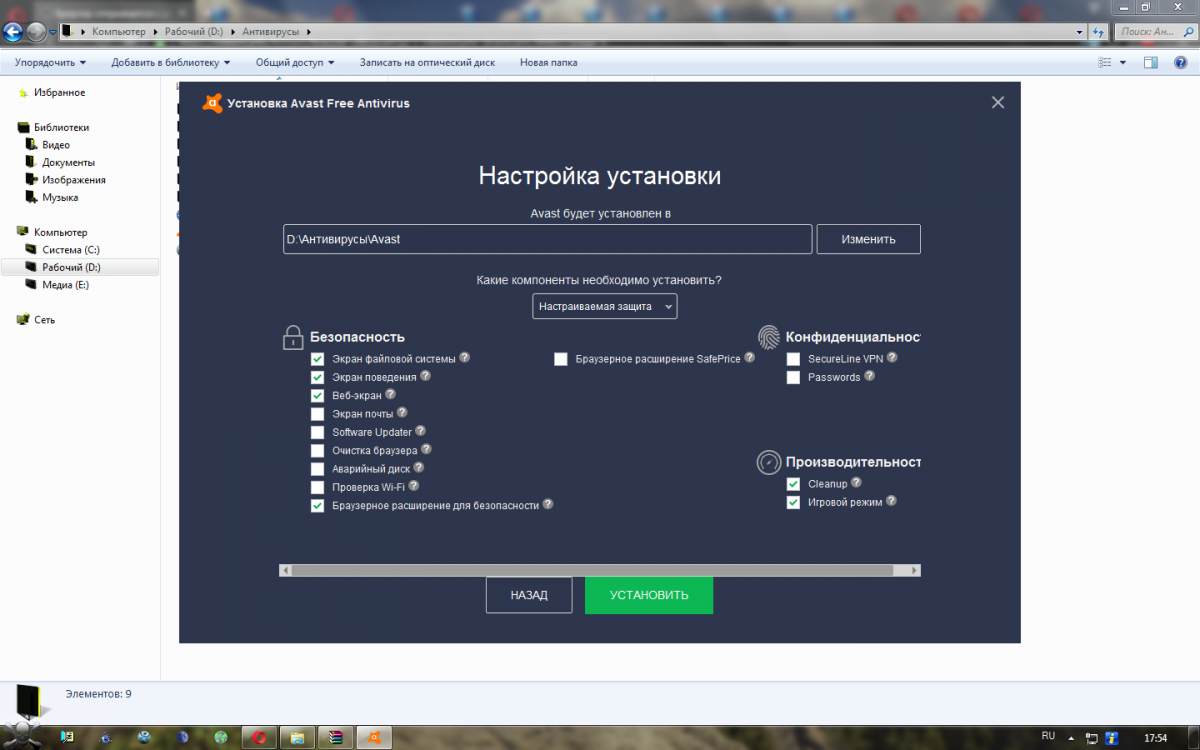Select Компьютер in address breadcrumb
Viewport: 1200px width, 750px height.
[118, 31]
